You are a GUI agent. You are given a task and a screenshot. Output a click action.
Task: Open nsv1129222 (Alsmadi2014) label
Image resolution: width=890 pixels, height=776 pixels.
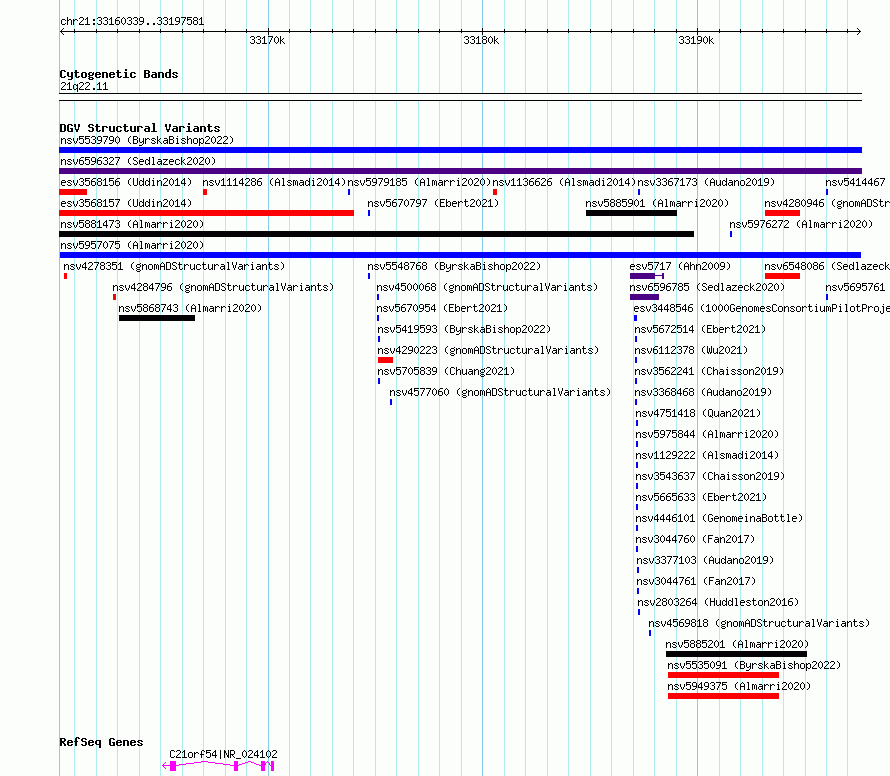(707, 455)
